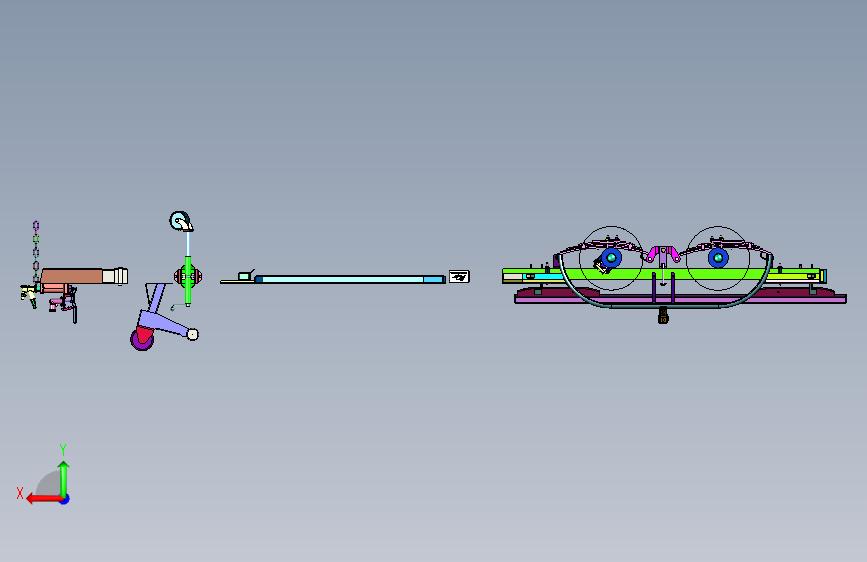Select the purple hanging chain part
This screenshot has height=562, width=867.
[x=36, y=250]
